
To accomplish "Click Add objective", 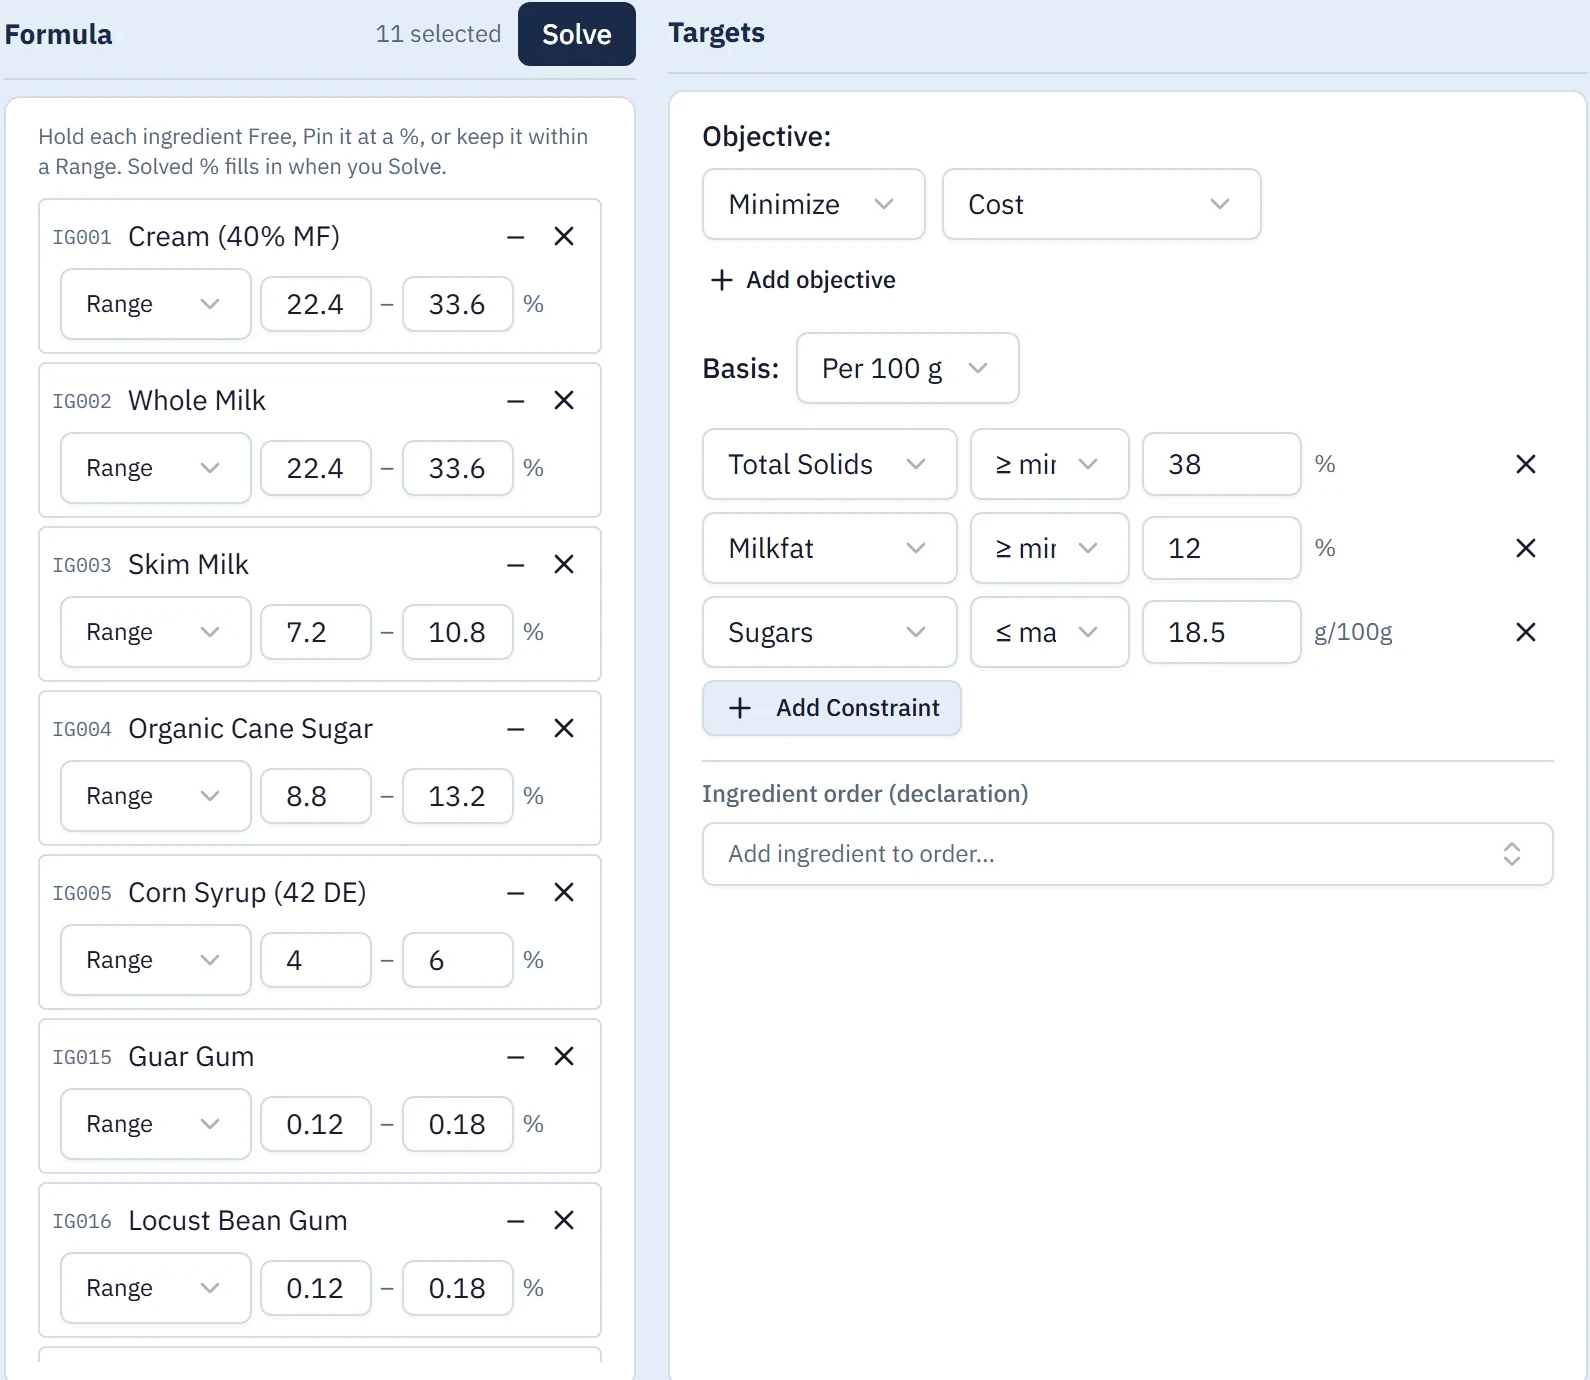I will point(802,280).
